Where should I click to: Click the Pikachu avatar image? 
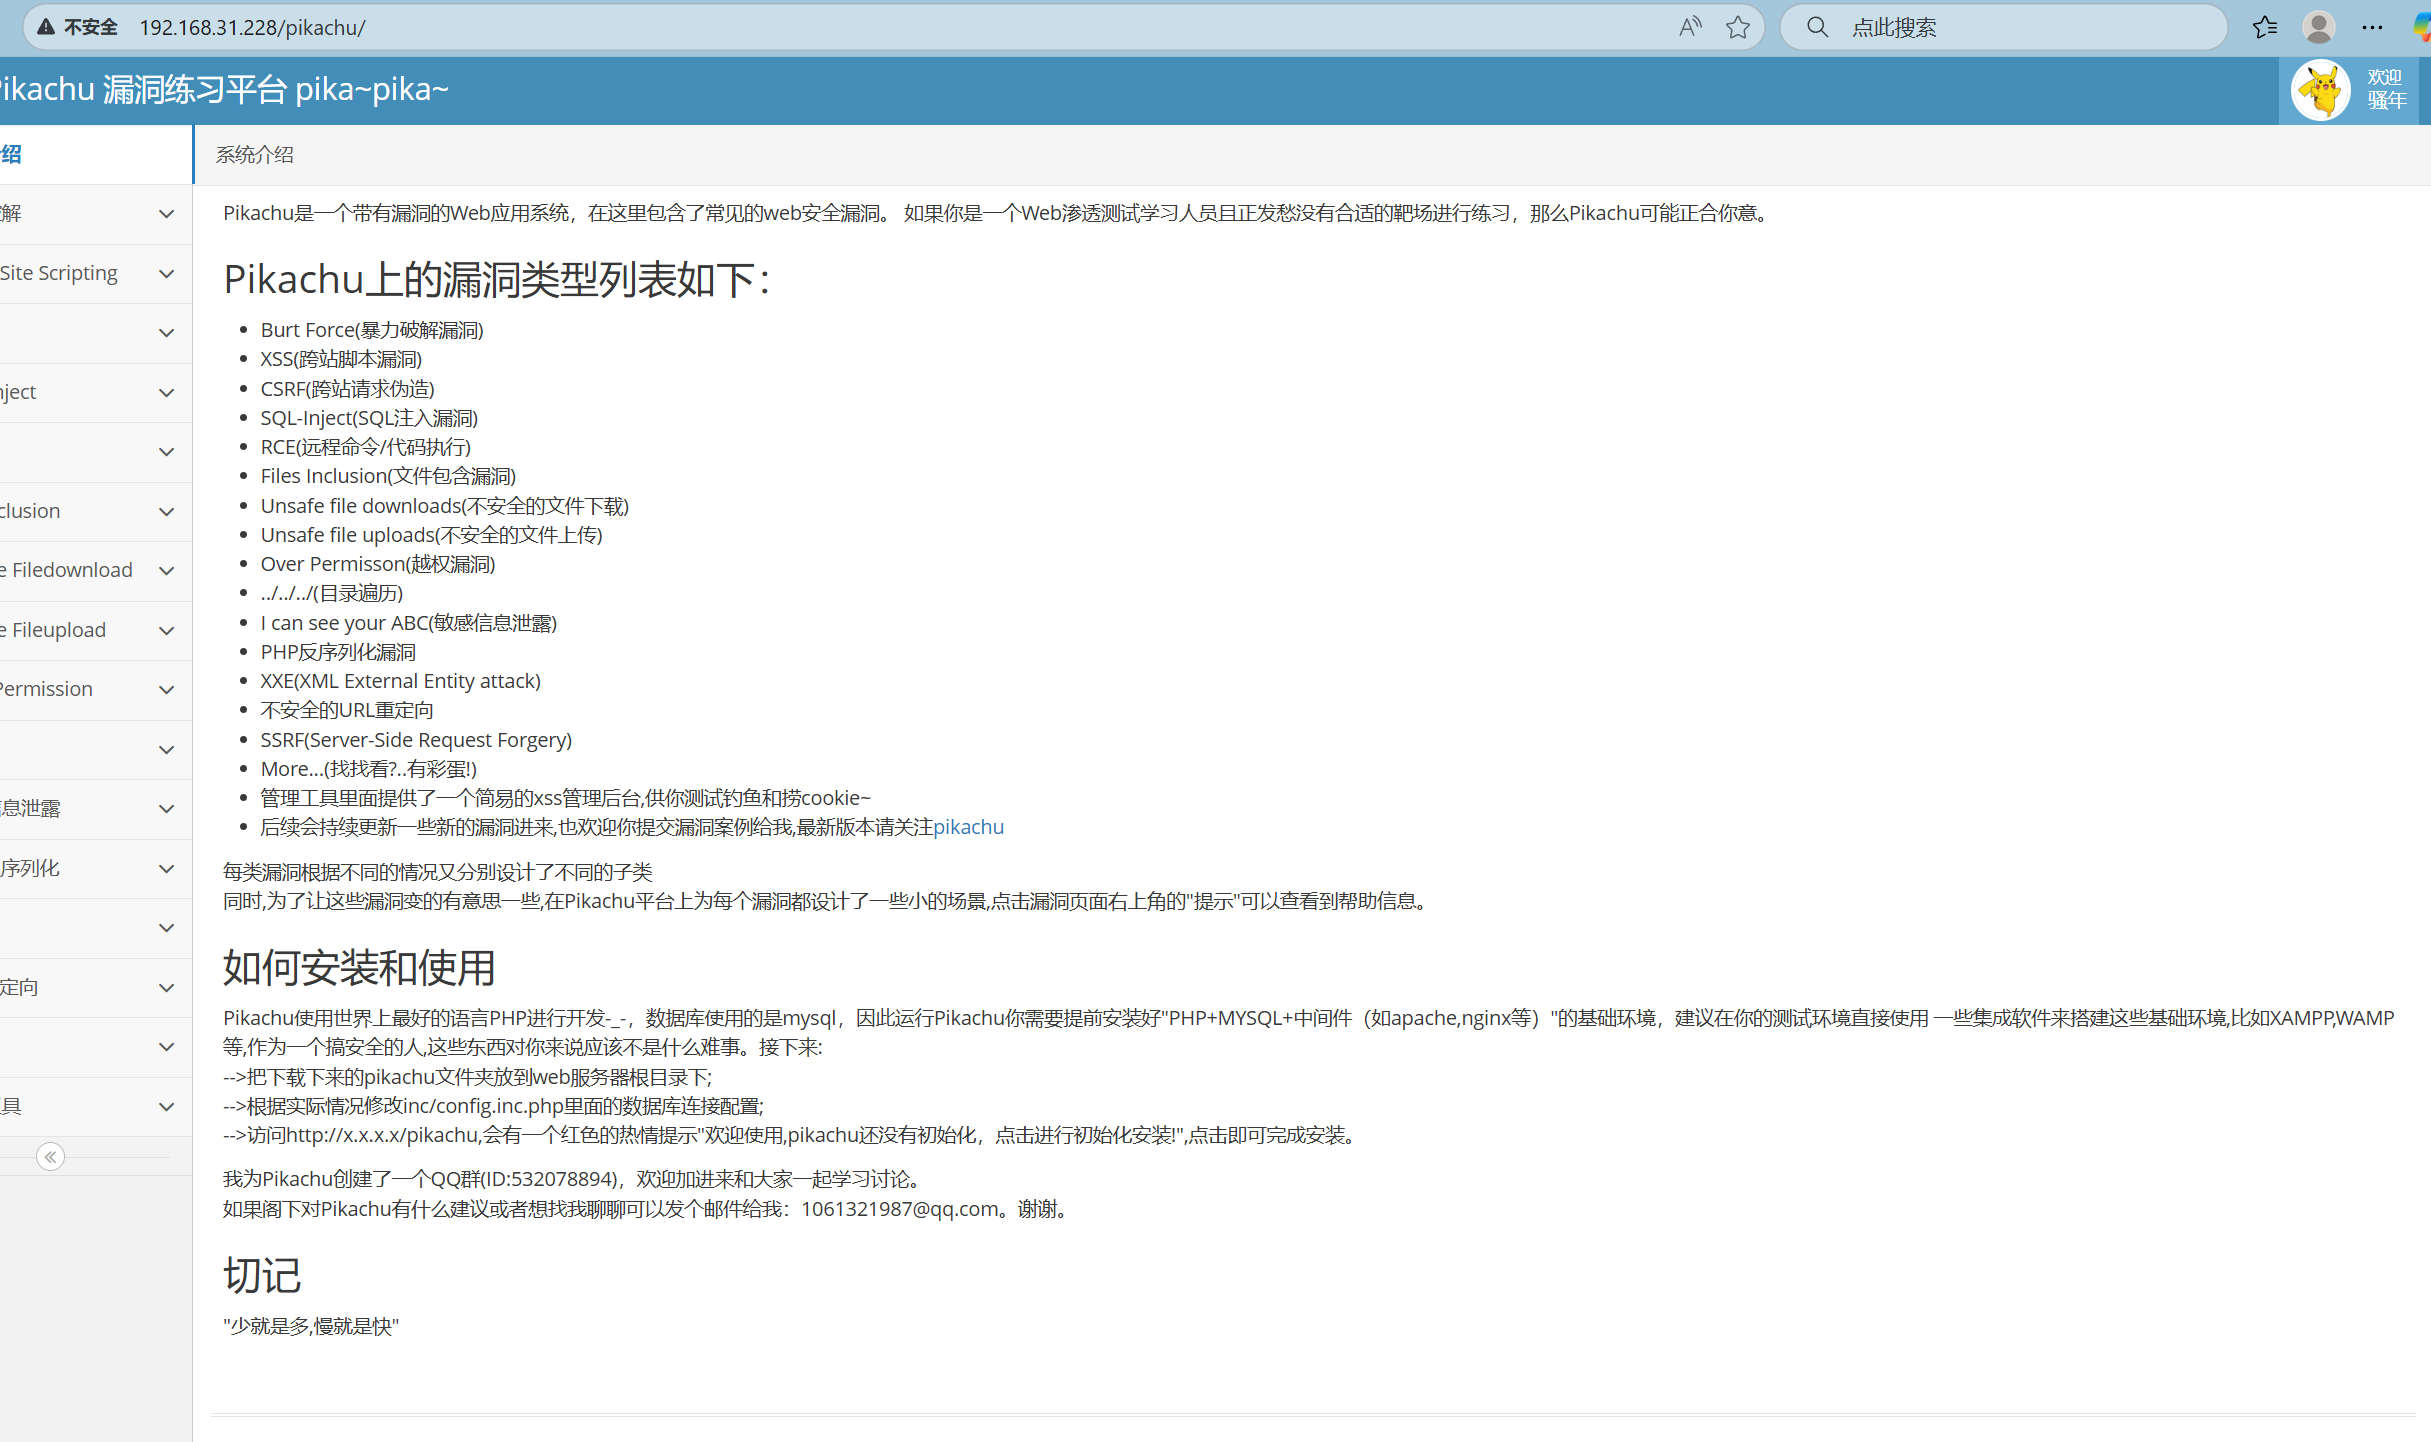(2320, 90)
